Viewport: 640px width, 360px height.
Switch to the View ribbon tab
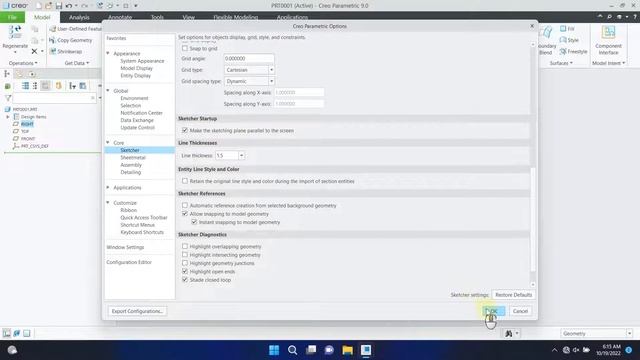pos(189,17)
